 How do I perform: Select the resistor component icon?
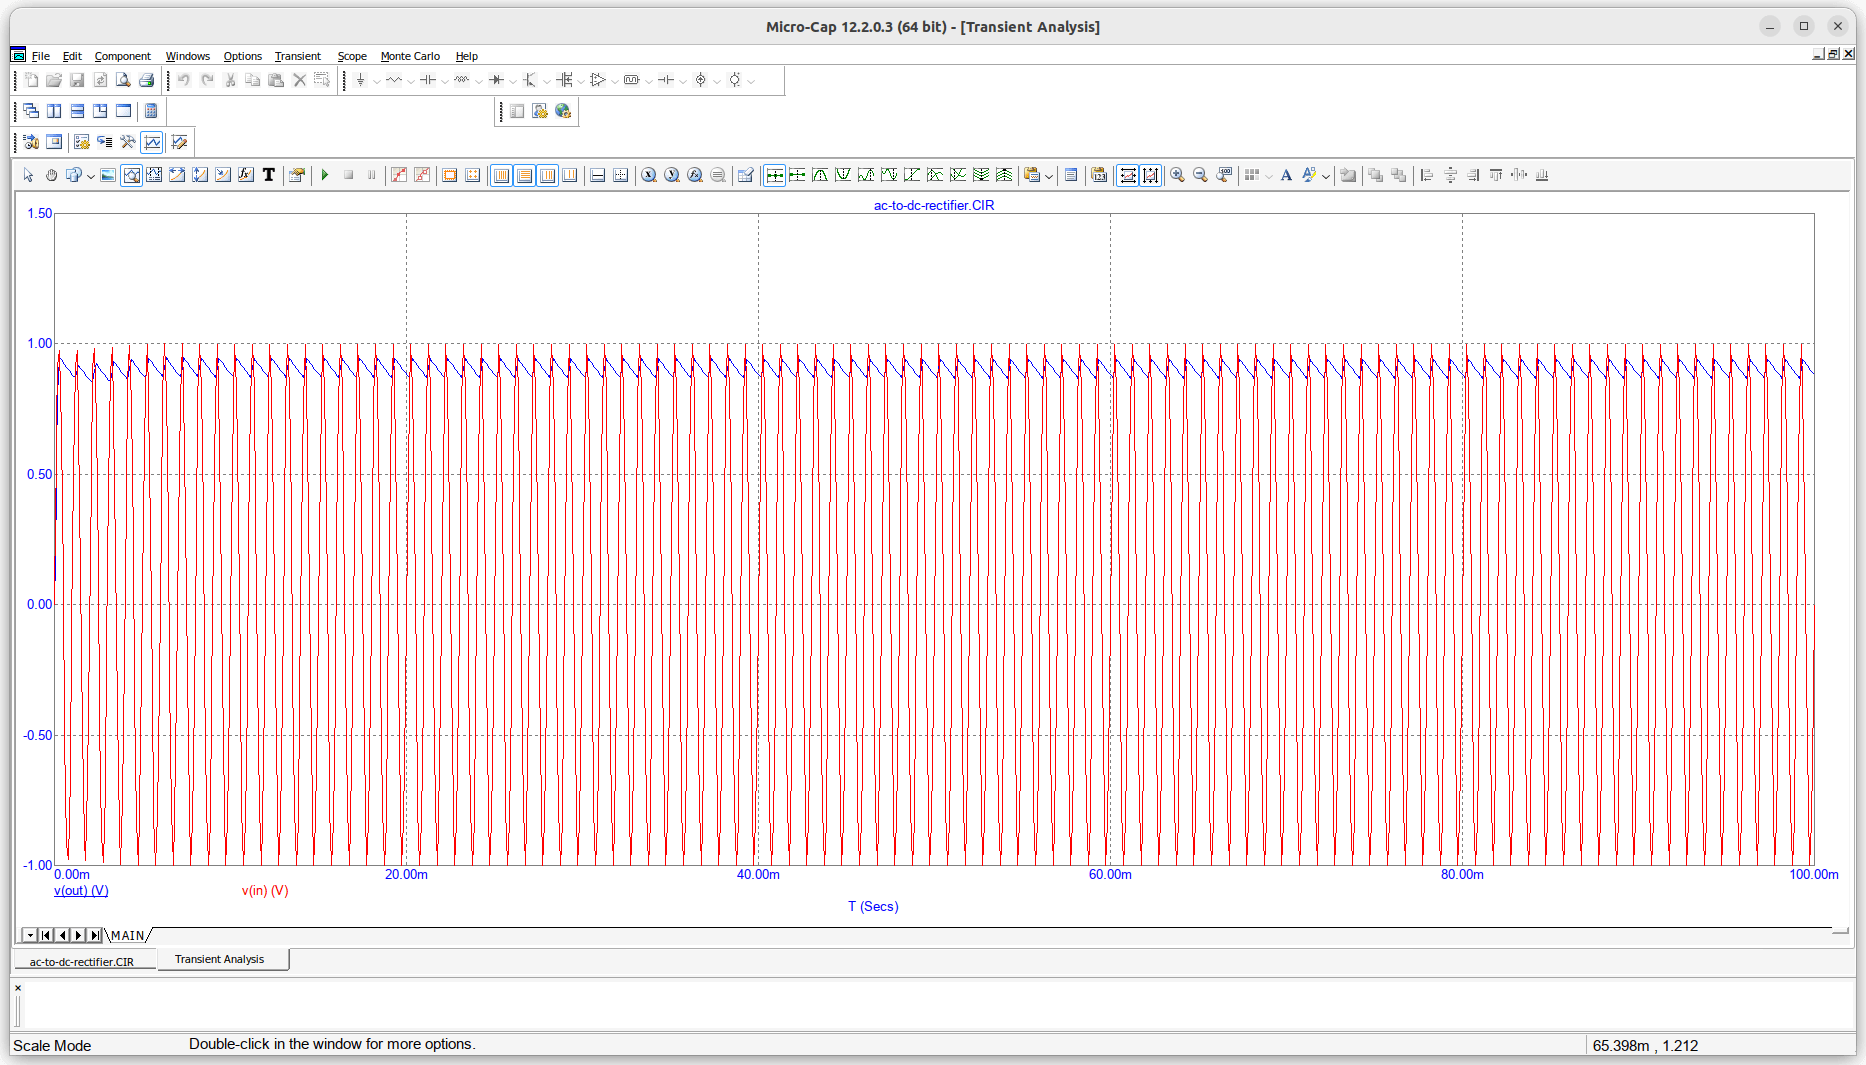[394, 80]
